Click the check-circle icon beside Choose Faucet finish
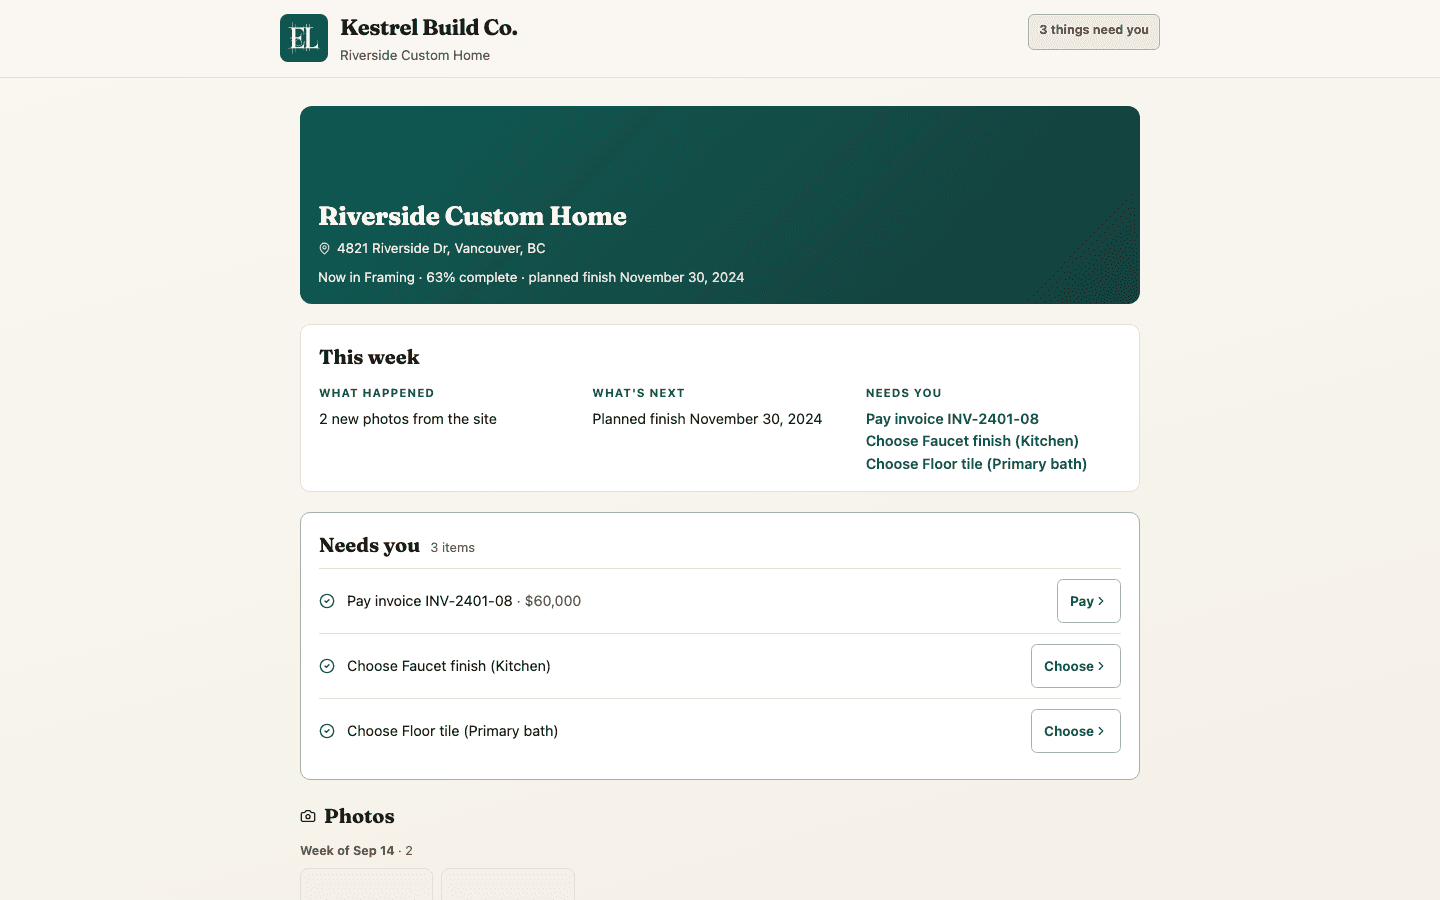1440x900 pixels. pos(327,666)
